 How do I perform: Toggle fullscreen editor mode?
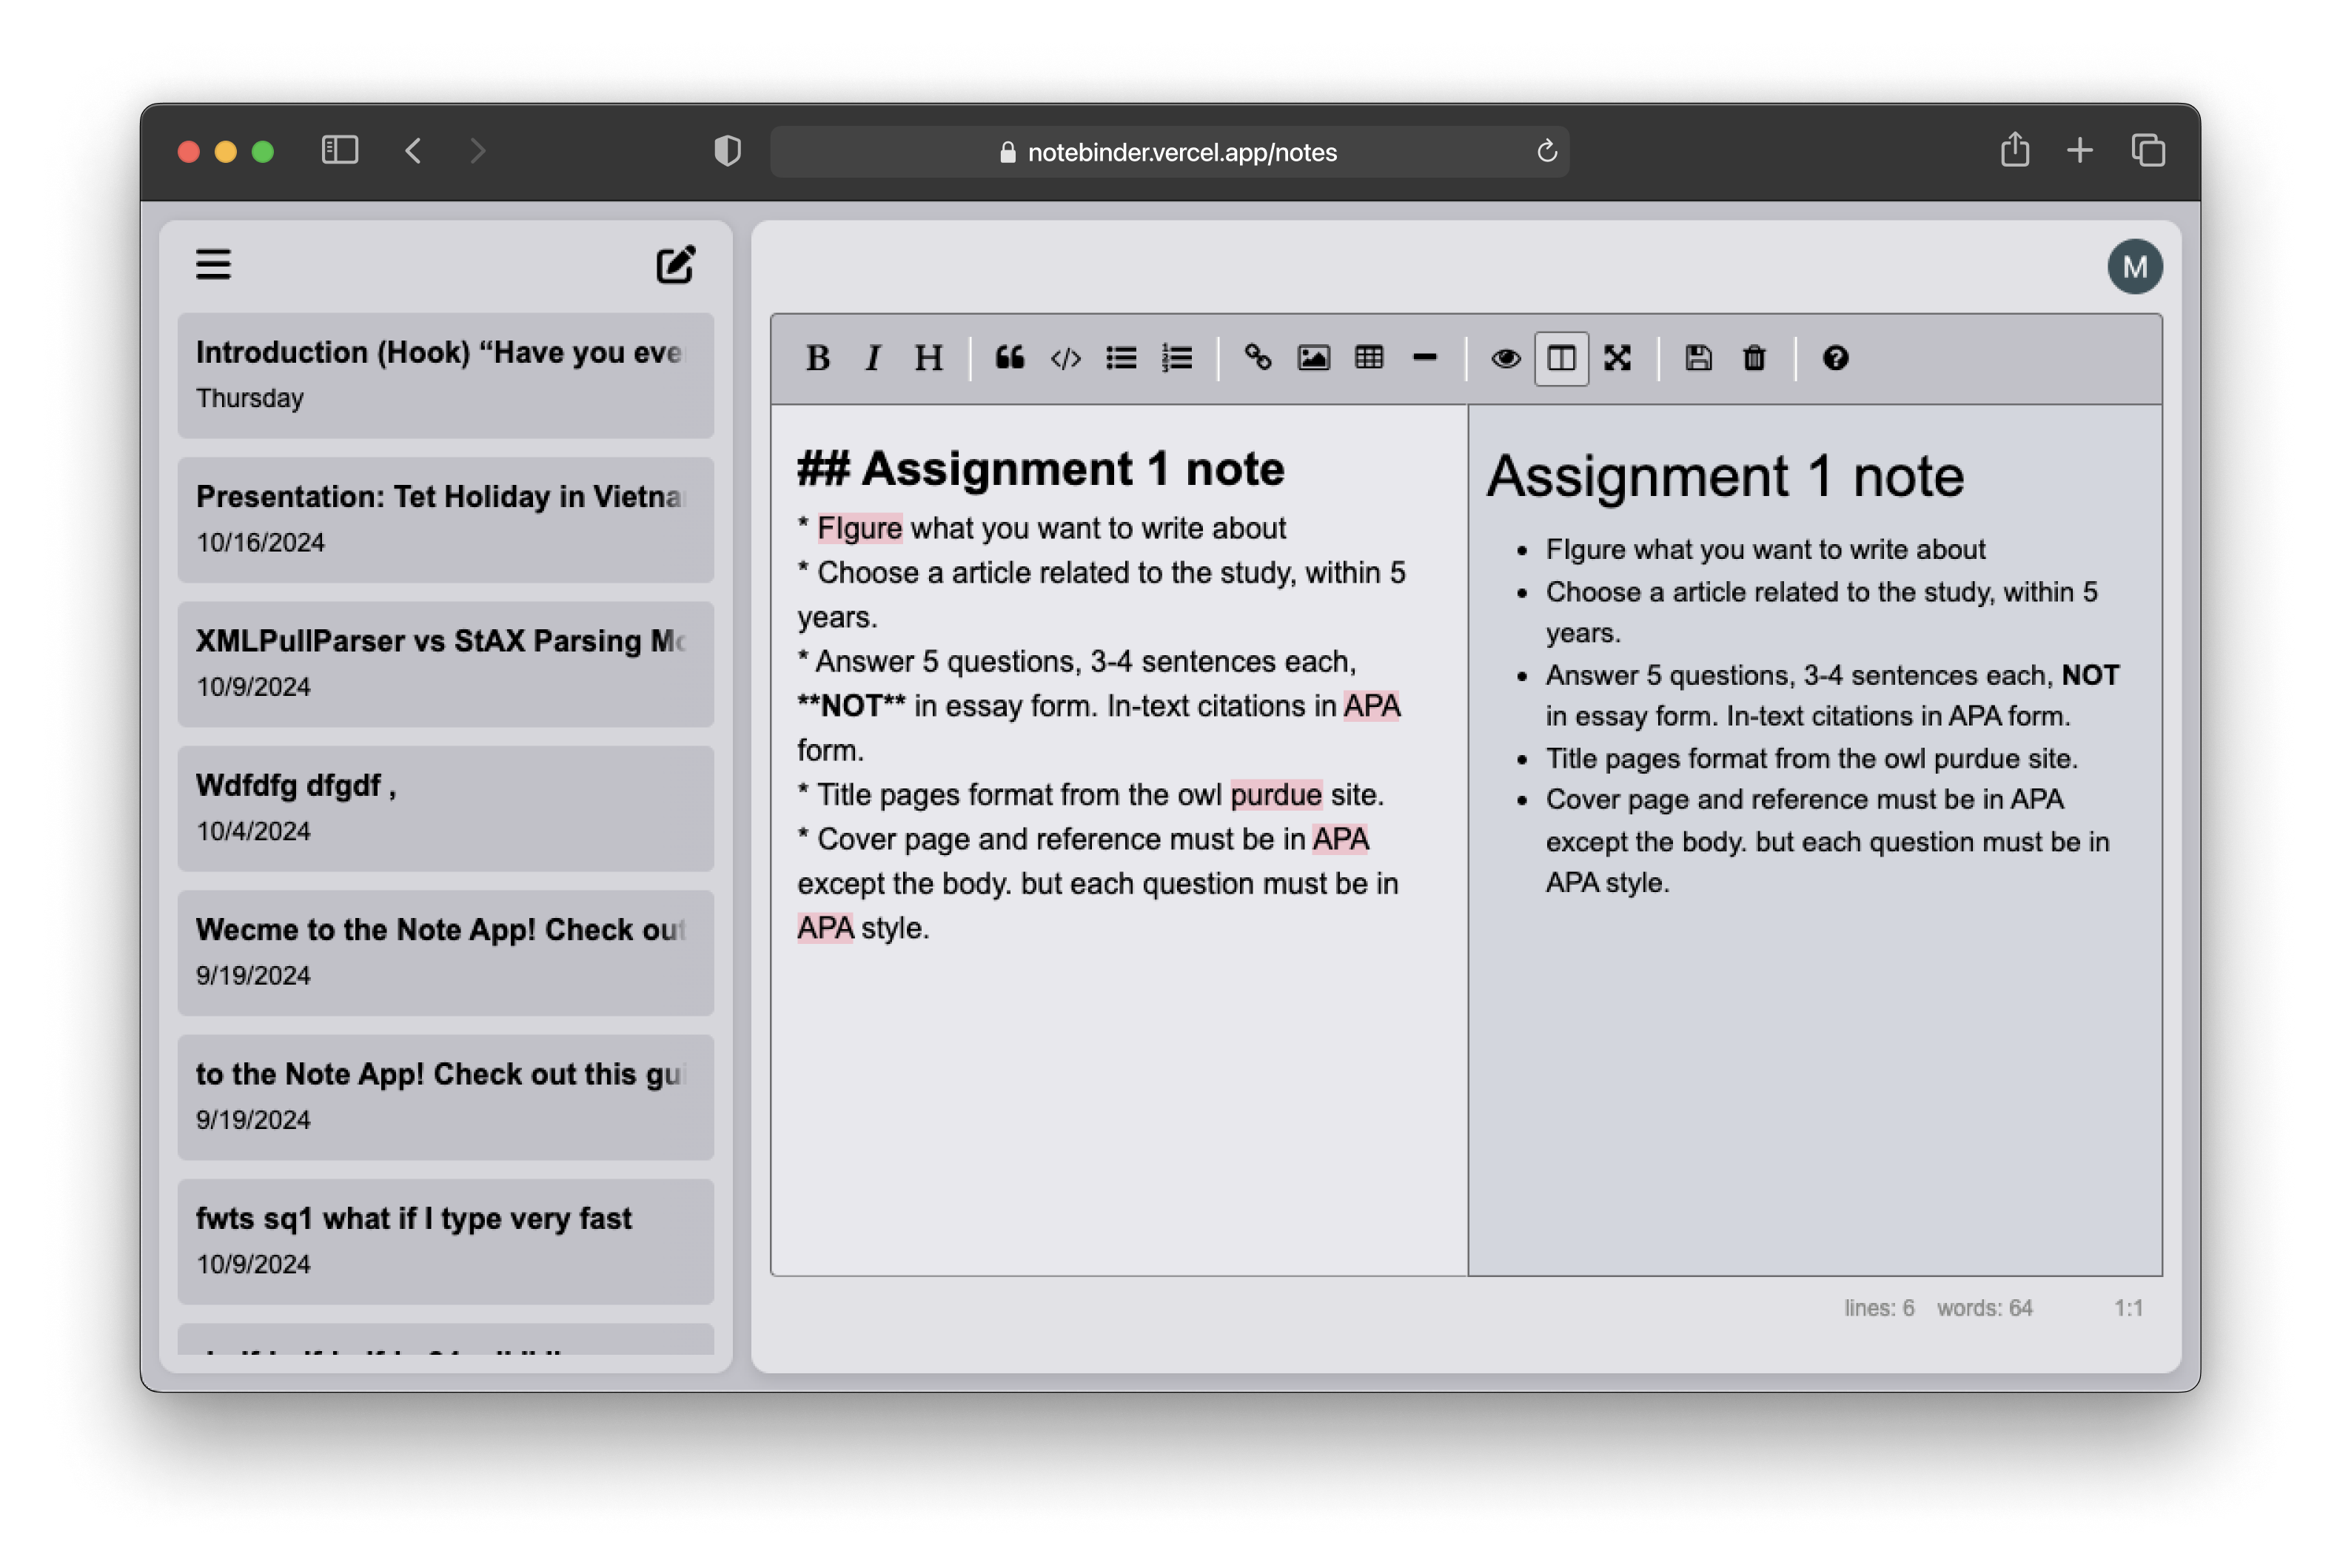pos(1617,358)
